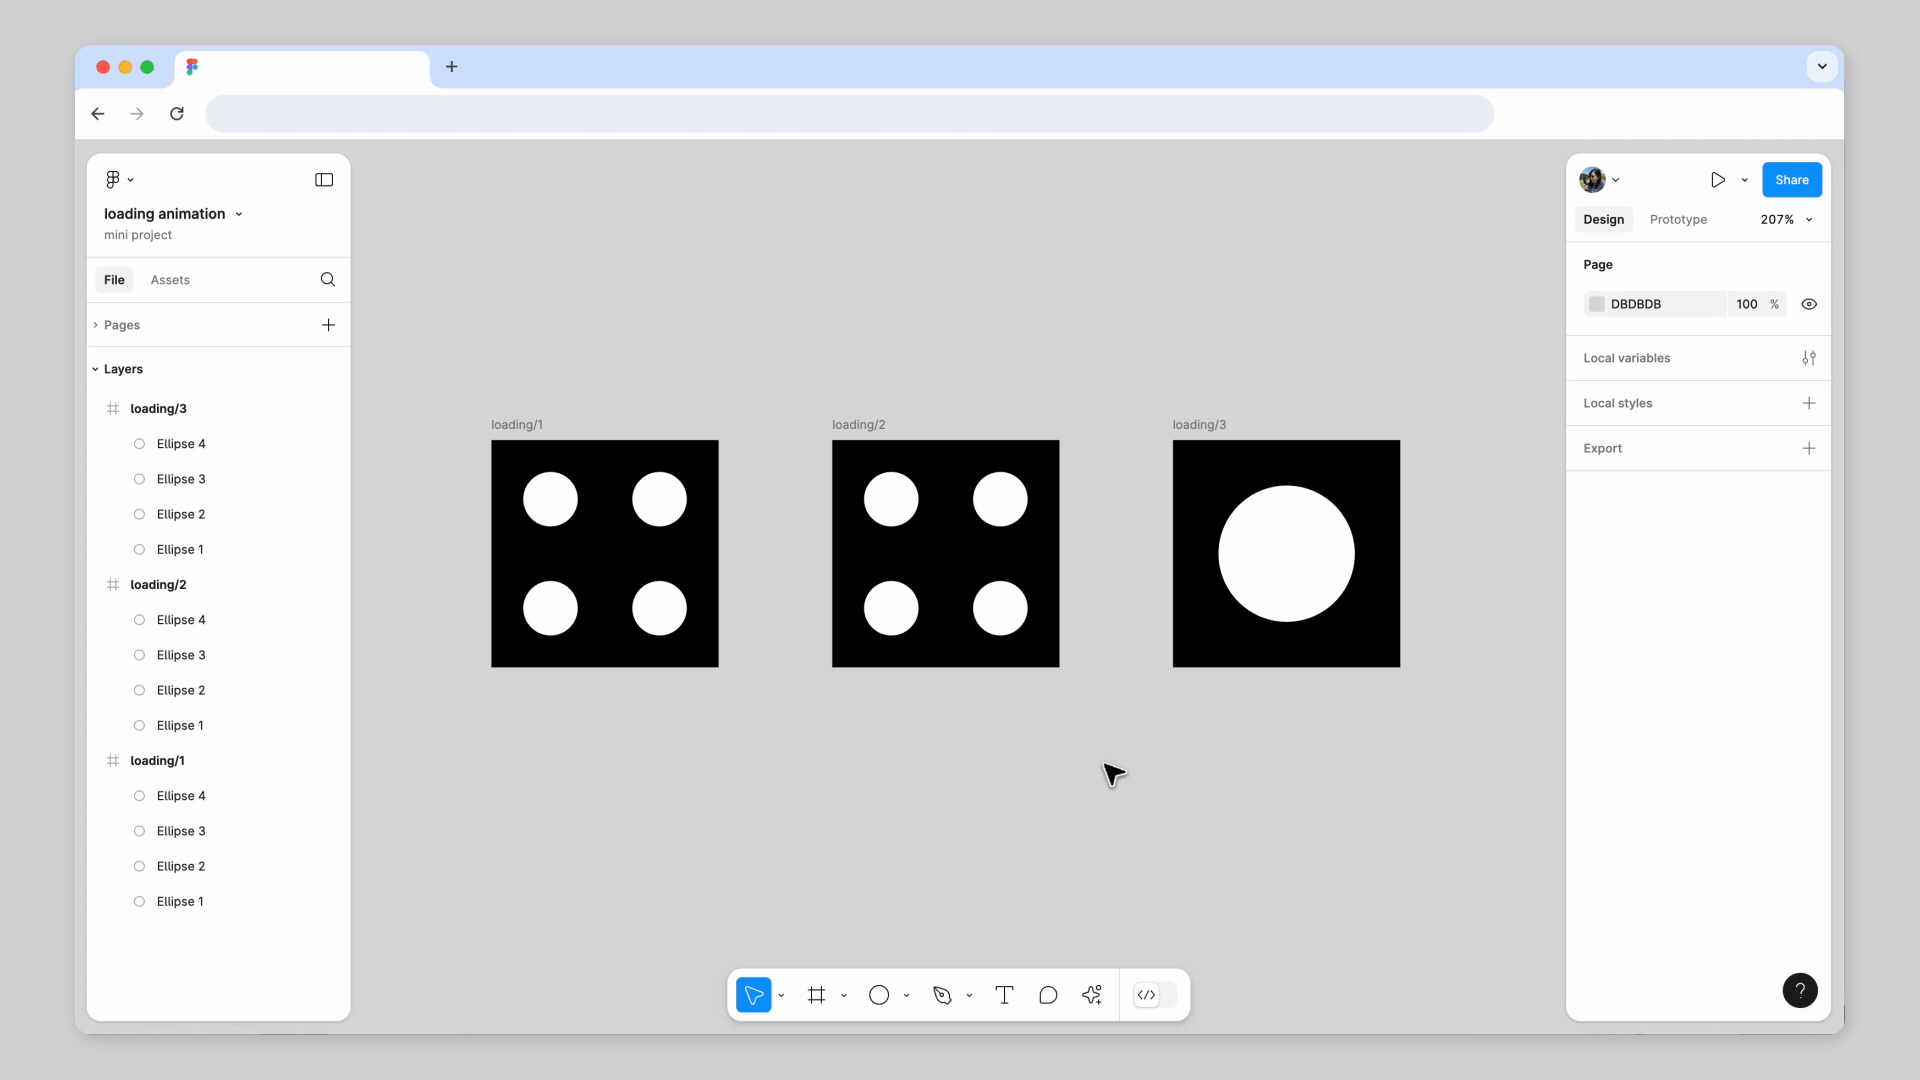Collapse the Layers section
Image resolution: width=1920 pixels, height=1080 pixels.
coord(96,369)
